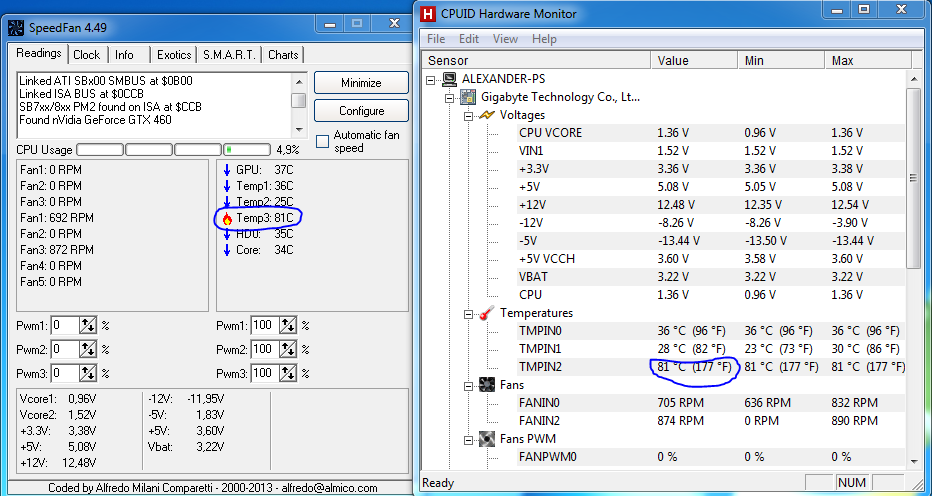Collapse the ALEXANDER-PS tree node
This screenshot has height=496, width=932.
tap(431, 79)
